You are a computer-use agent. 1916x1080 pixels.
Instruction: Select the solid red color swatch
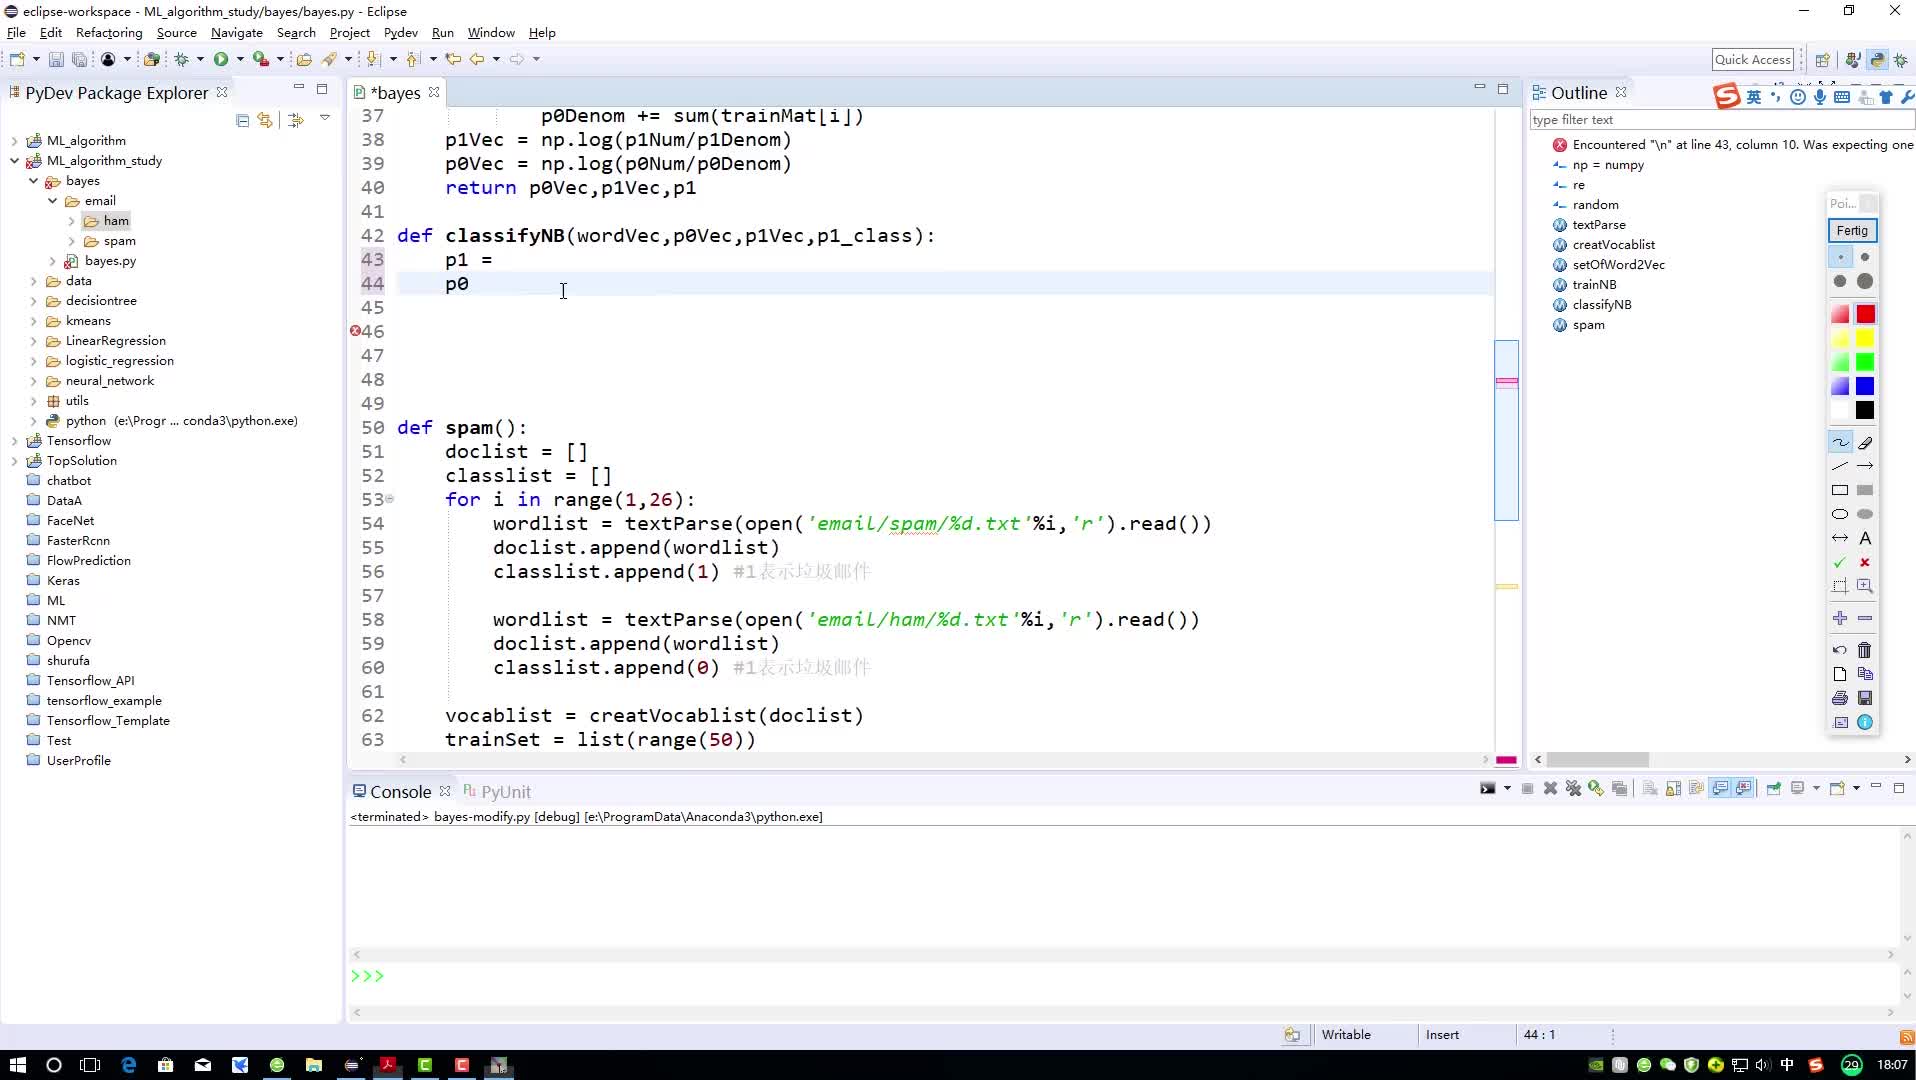pyautogui.click(x=1865, y=314)
